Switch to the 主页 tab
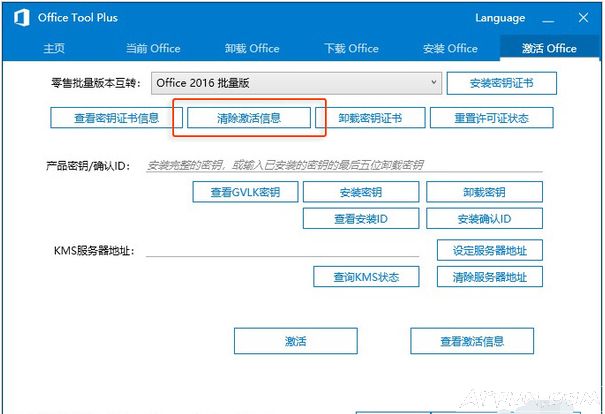 point(54,48)
